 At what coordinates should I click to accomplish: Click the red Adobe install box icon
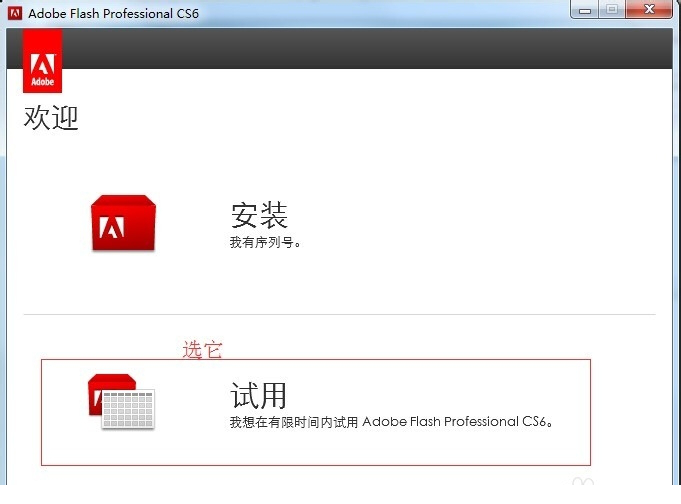point(123,223)
